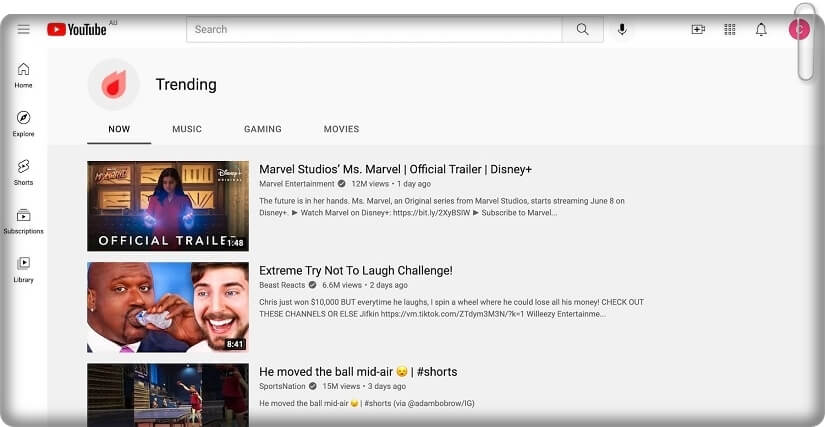Click '6.6M views' on Beast Reacts video
This screenshot has width=825, height=427.
point(342,285)
